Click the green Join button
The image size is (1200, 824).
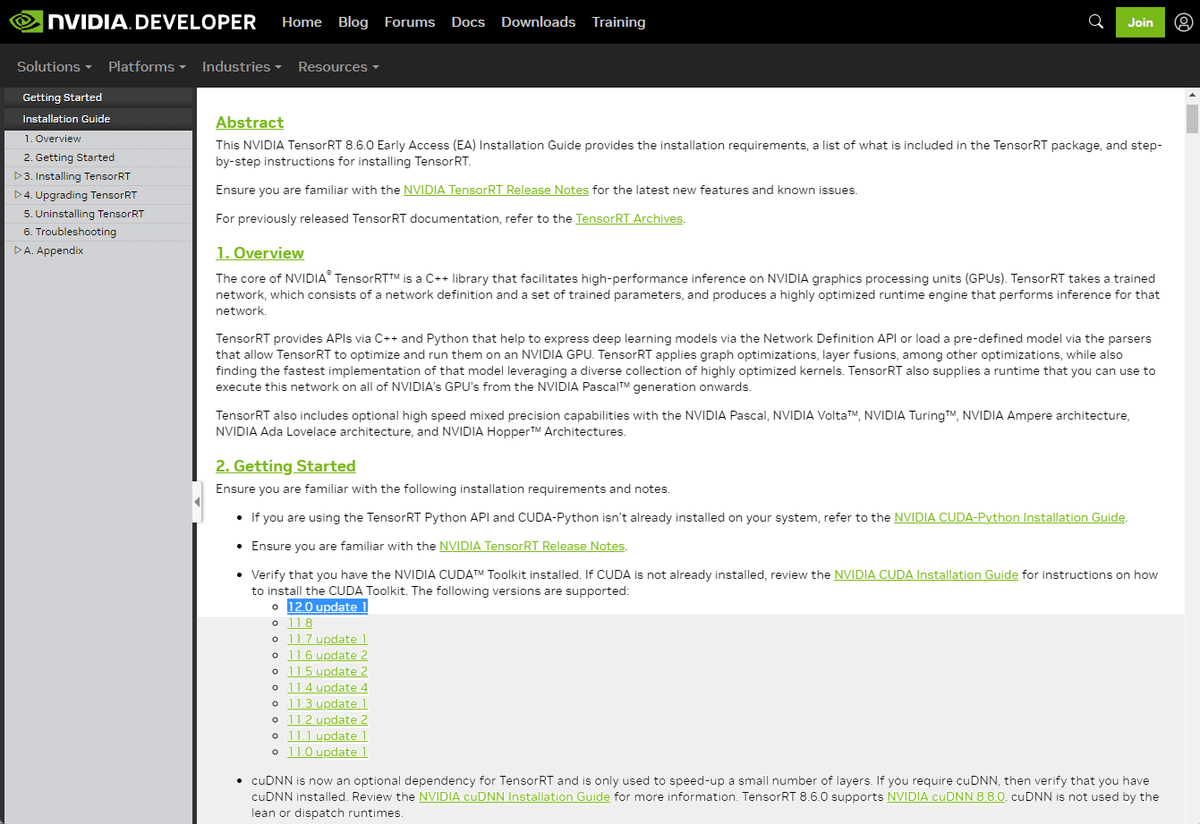click(x=1140, y=22)
